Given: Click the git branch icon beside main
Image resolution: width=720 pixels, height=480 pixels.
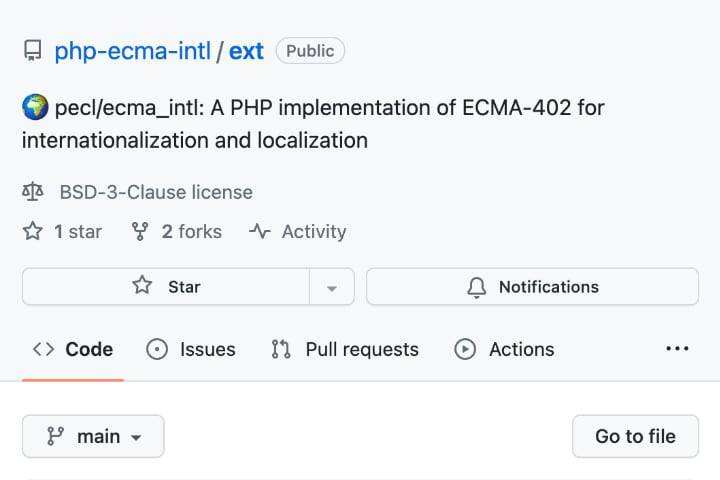Looking at the screenshot, I should 55,437.
